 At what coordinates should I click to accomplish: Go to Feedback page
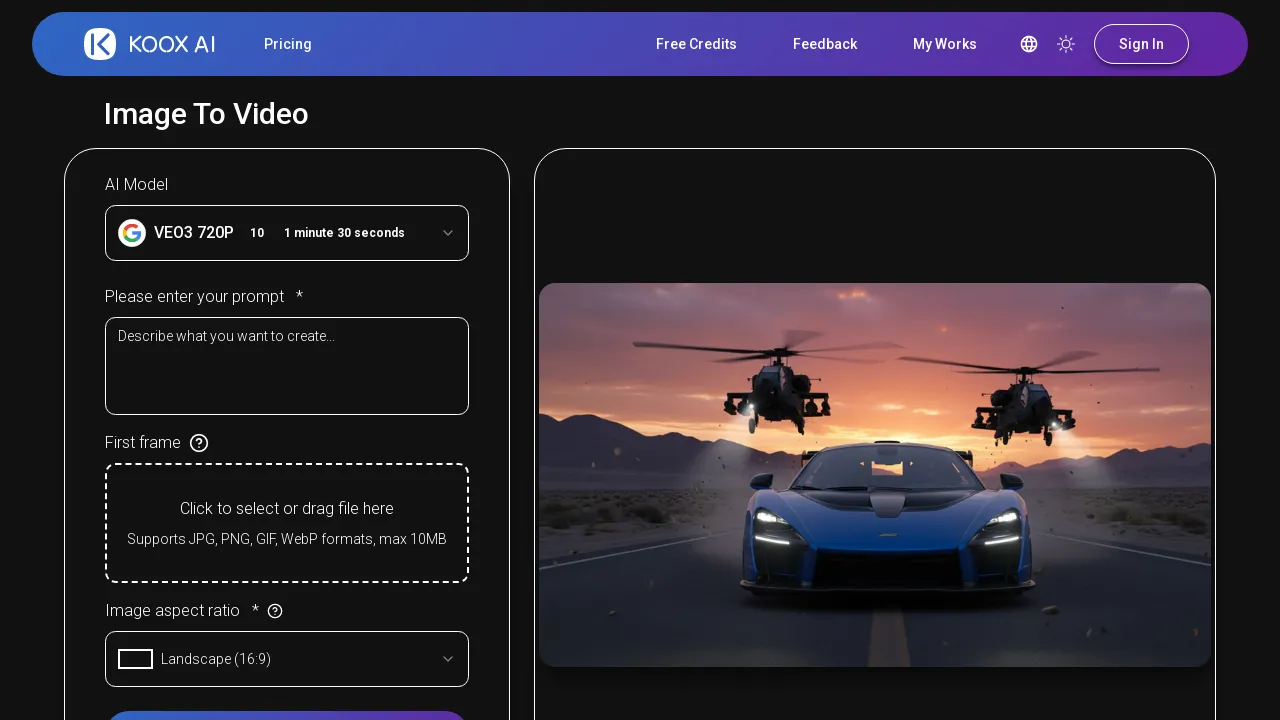(x=825, y=44)
